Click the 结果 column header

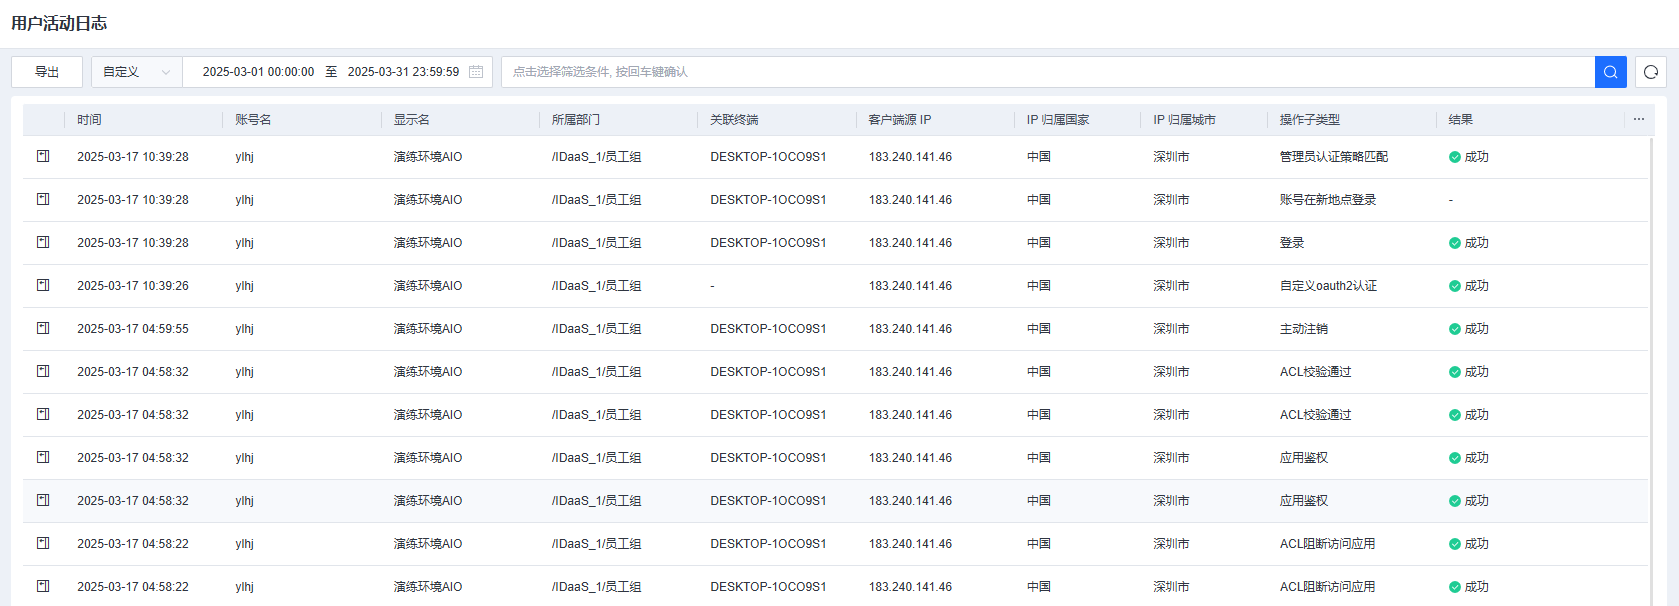click(1460, 120)
